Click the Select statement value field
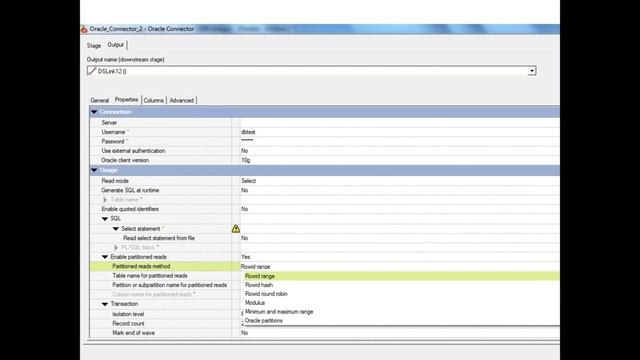Viewport: 640px width, 360px height. click(400, 229)
